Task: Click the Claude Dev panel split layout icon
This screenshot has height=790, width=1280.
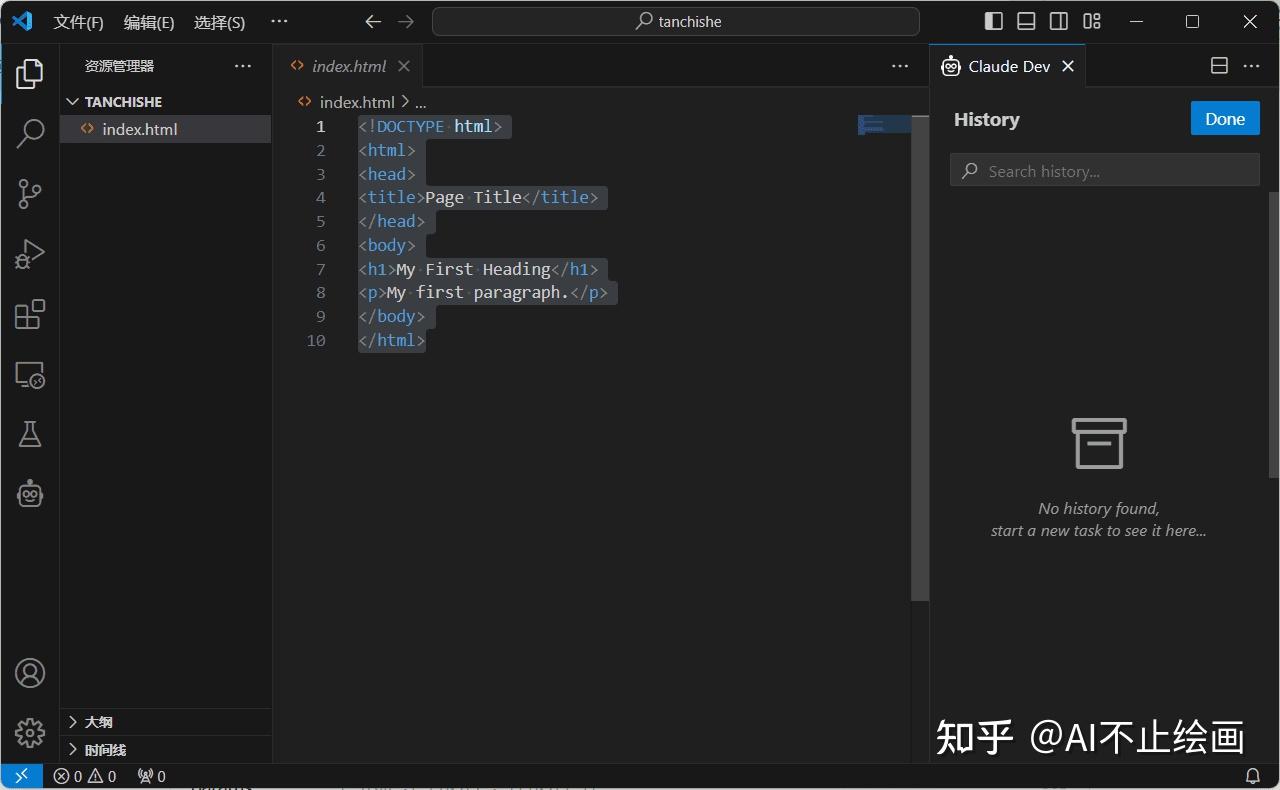Action: pyautogui.click(x=1219, y=66)
